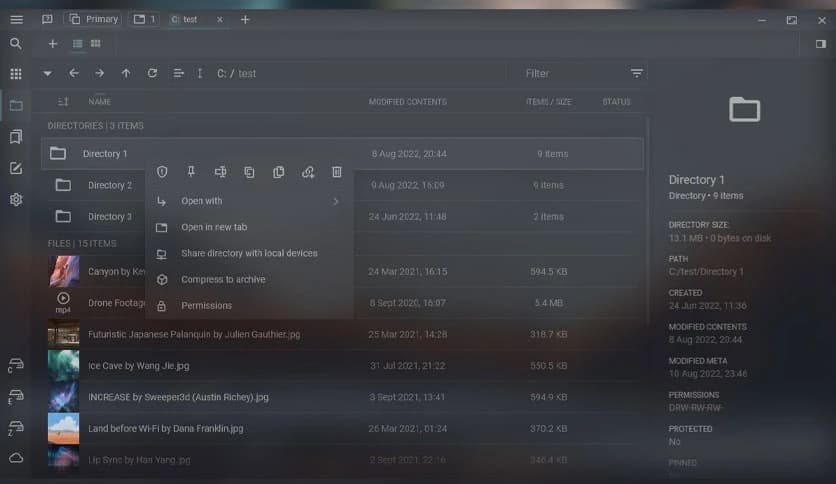Click the create link icon in context menu
Image resolution: width=836 pixels, height=484 pixels.
(308, 172)
